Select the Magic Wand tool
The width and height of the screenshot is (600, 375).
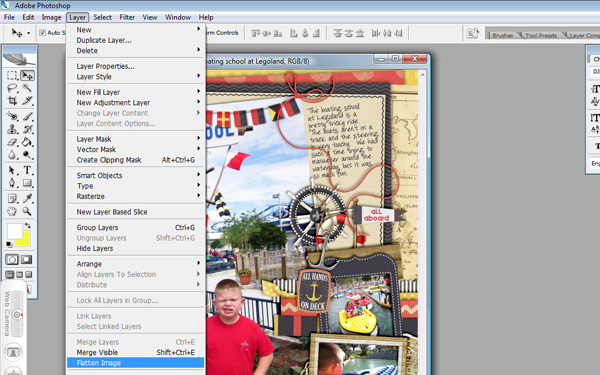click(27, 88)
